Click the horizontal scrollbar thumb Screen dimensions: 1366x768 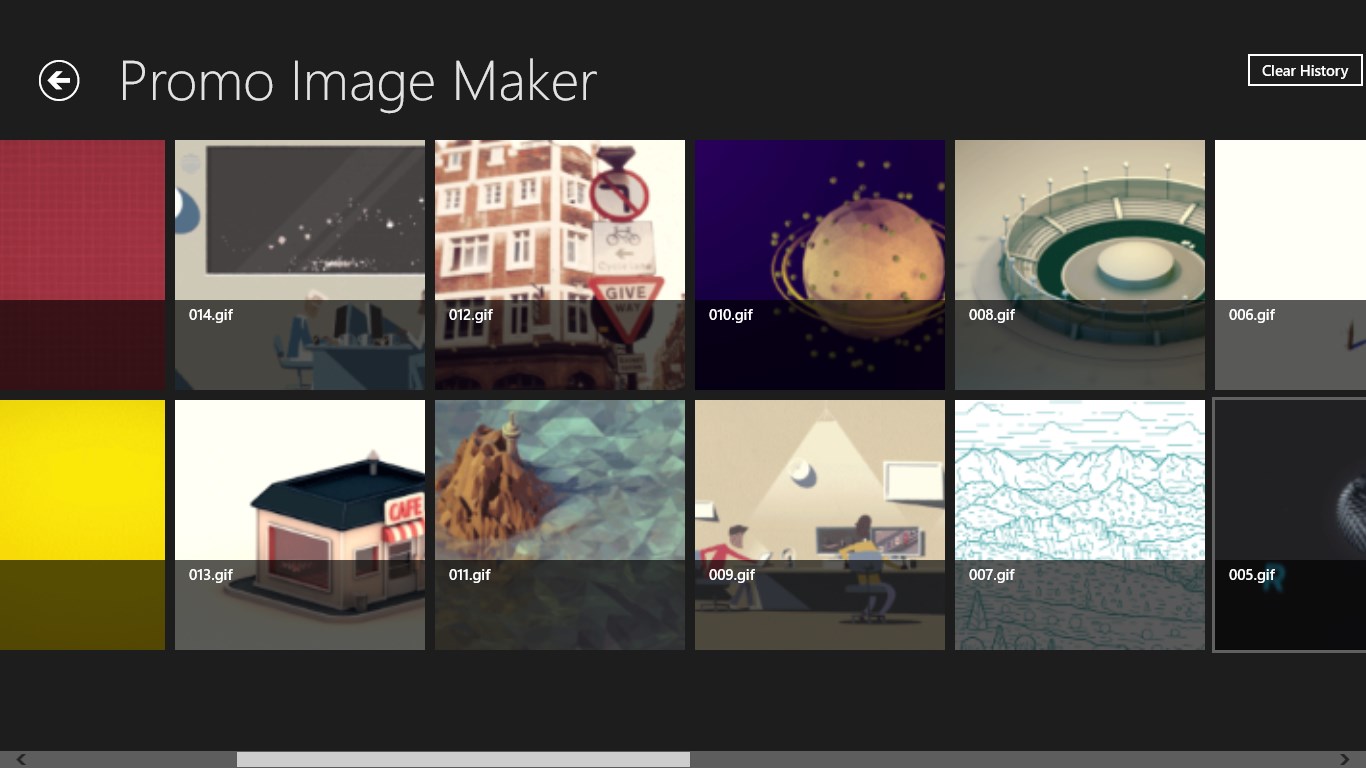[463, 760]
